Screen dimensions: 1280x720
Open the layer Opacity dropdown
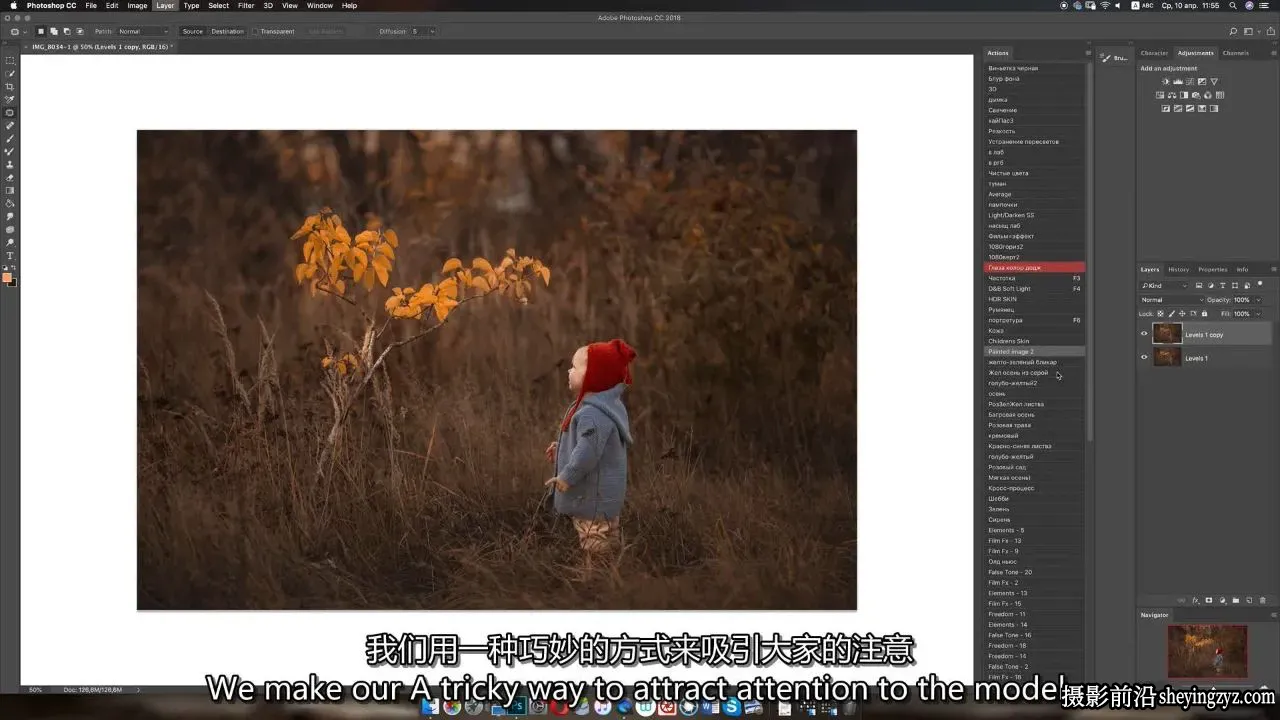[1257, 300]
